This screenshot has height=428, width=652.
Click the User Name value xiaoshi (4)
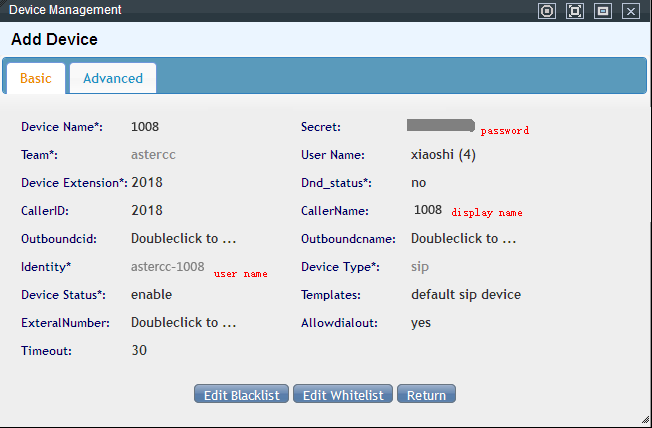[x=443, y=155]
